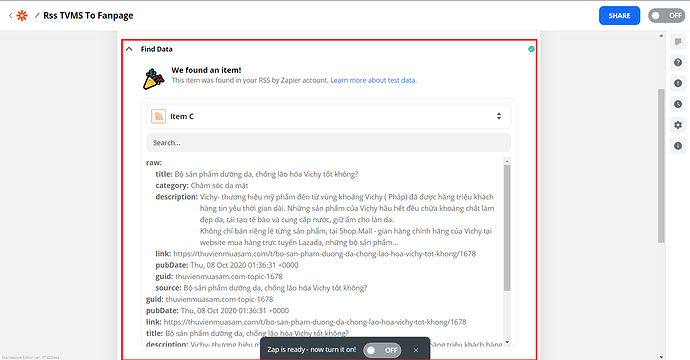
Task: Open the settings gear icon
Action: point(678,125)
